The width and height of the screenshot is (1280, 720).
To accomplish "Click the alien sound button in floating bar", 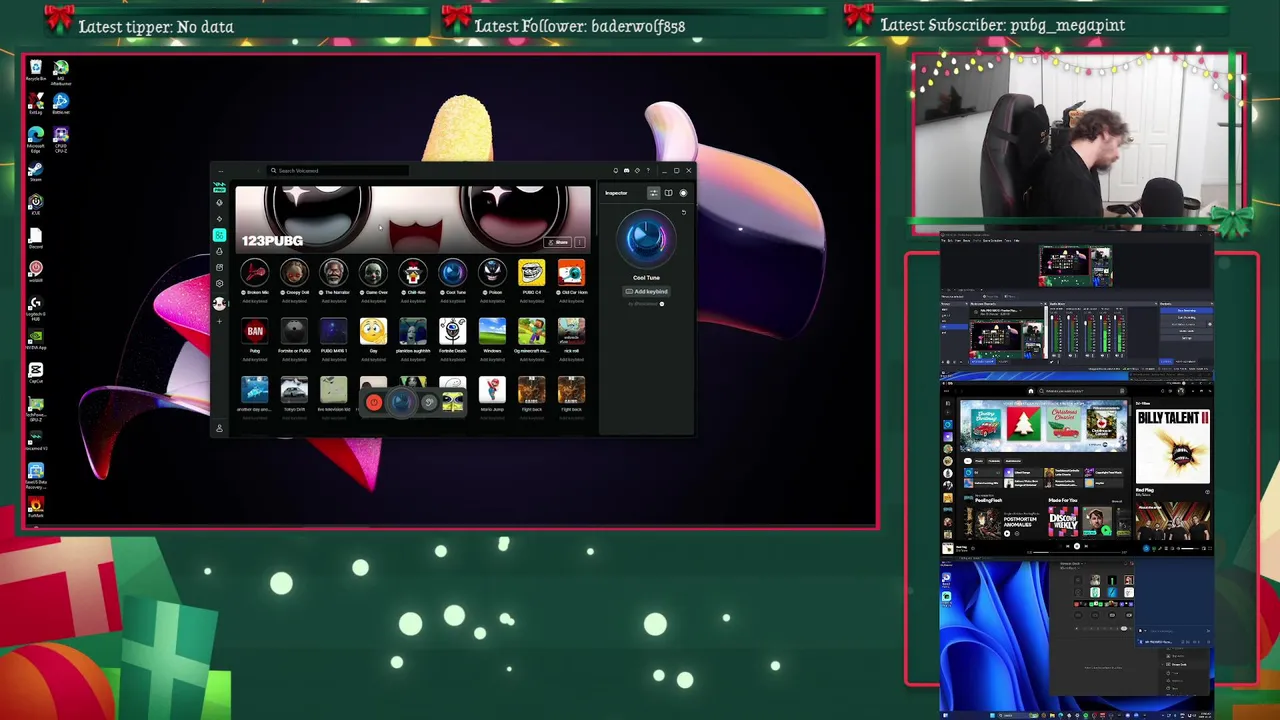I will pos(453,402).
